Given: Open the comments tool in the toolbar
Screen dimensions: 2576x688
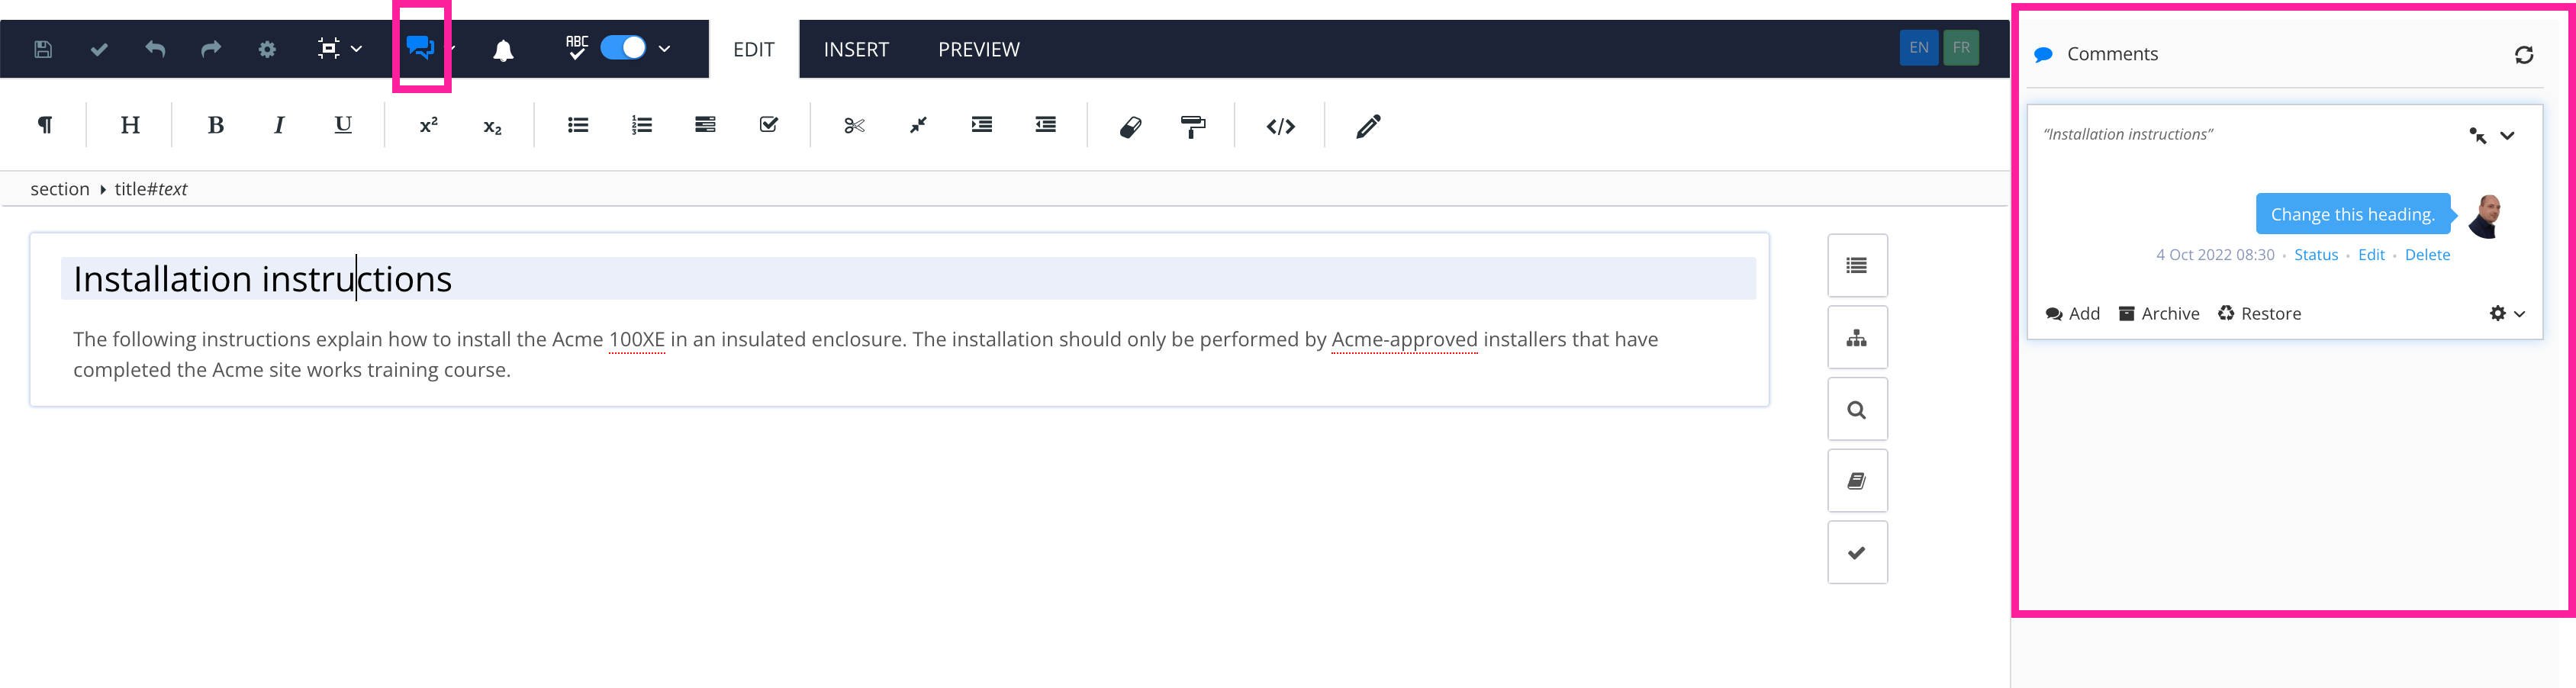Looking at the screenshot, I should pyautogui.click(x=420, y=46).
